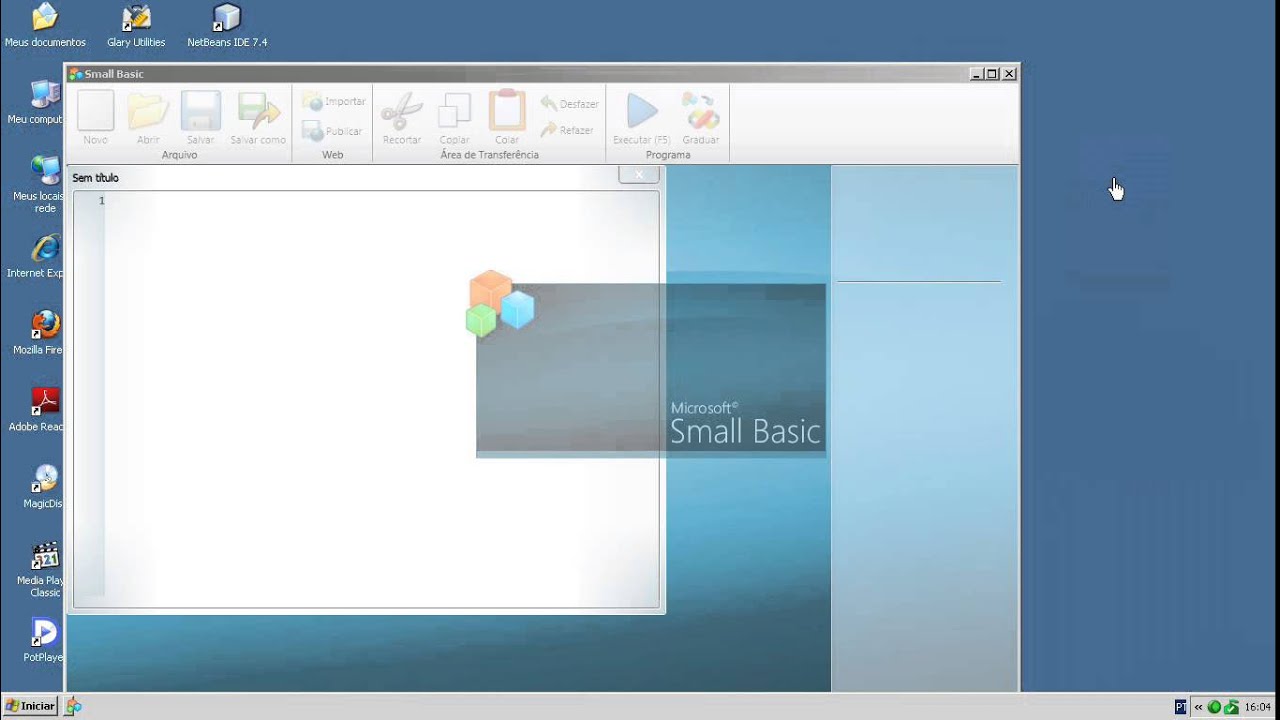This screenshot has width=1280, height=720.
Task: Click the 16:04 clock in the tray
Action: click(1258, 707)
